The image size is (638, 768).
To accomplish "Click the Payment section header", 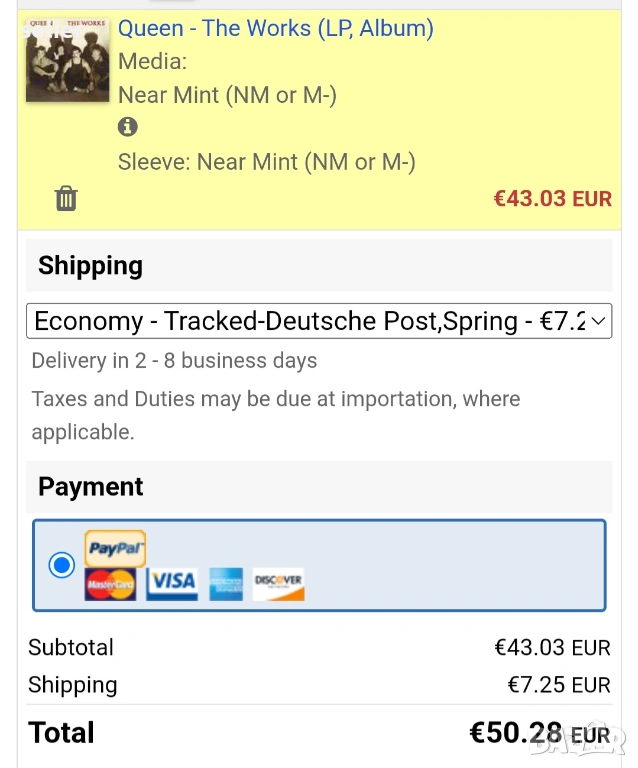I will coord(90,487).
